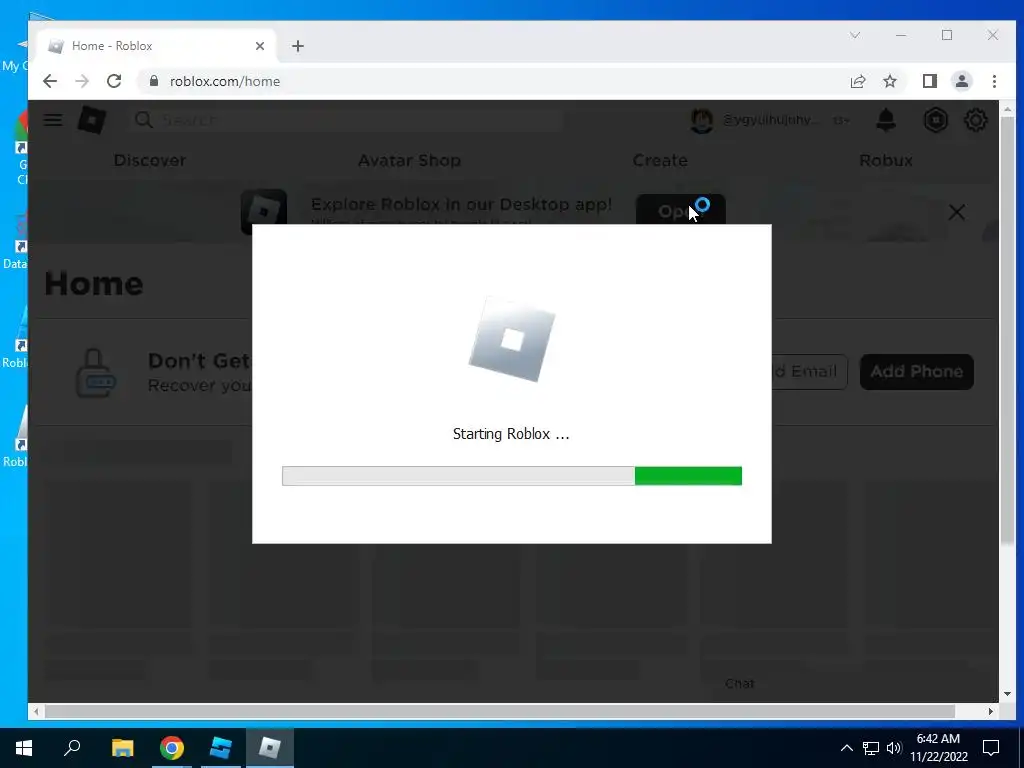Open the Windows Start menu
The height and width of the screenshot is (768, 1024).
tap(24, 748)
